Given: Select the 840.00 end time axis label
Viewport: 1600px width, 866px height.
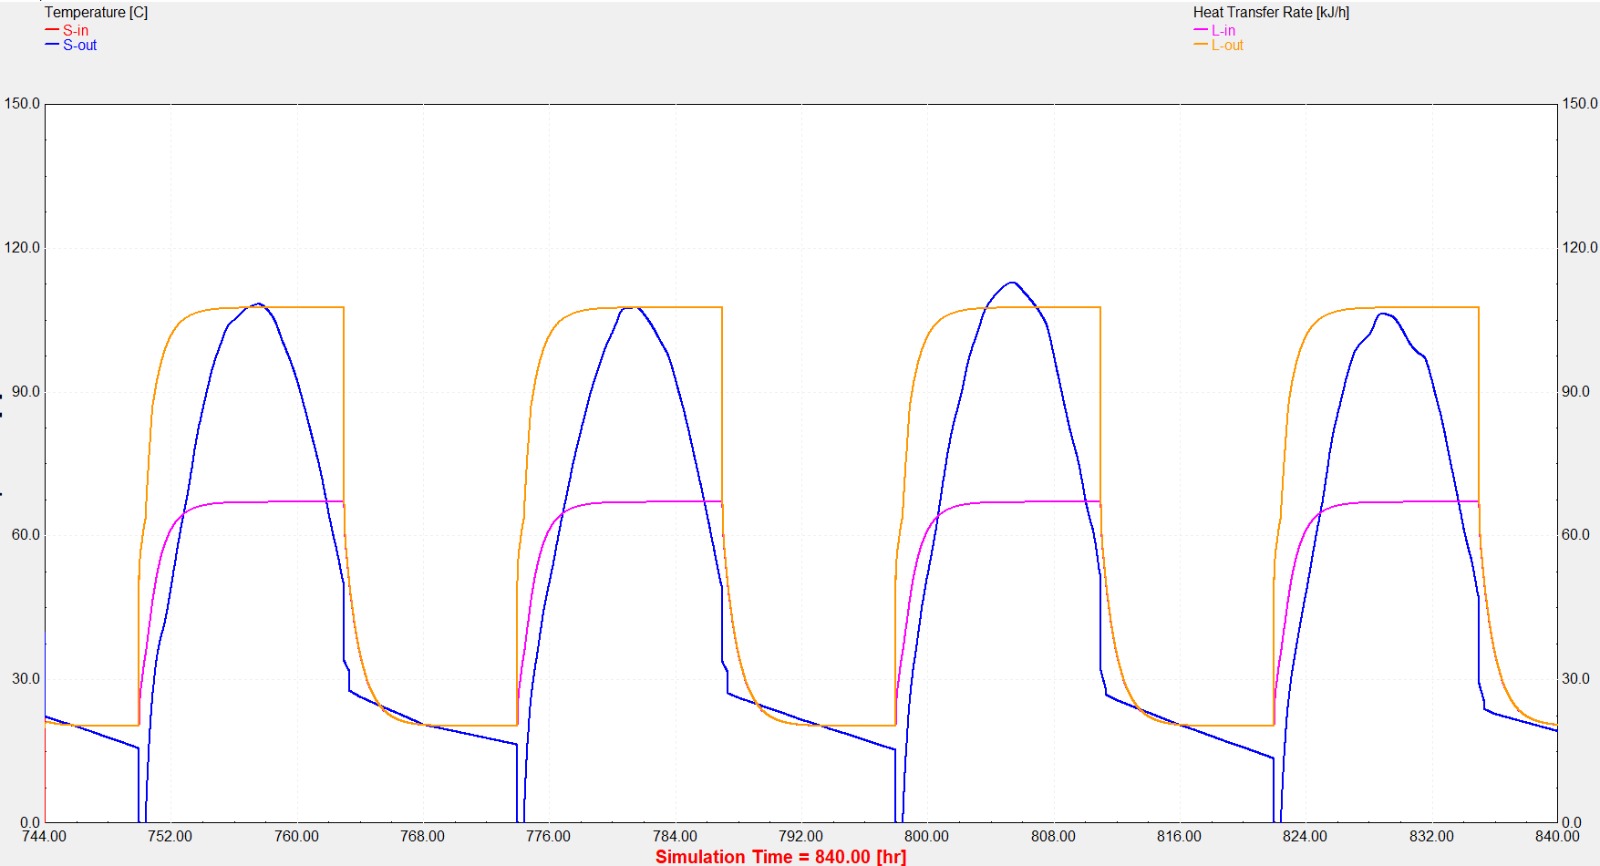Looking at the screenshot, I should click(1557, 836).
